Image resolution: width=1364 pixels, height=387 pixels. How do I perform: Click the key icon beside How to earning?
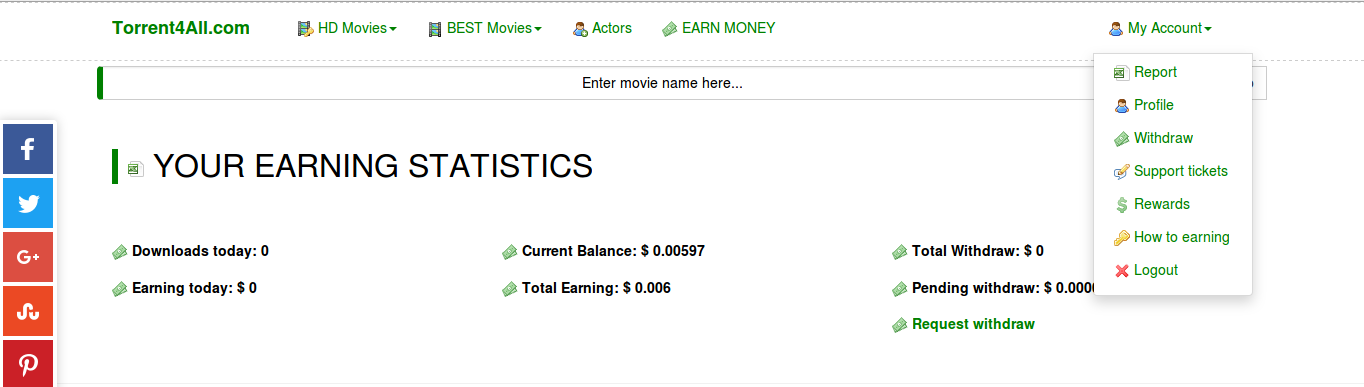pyautogui.click(x=1122, y=238)
